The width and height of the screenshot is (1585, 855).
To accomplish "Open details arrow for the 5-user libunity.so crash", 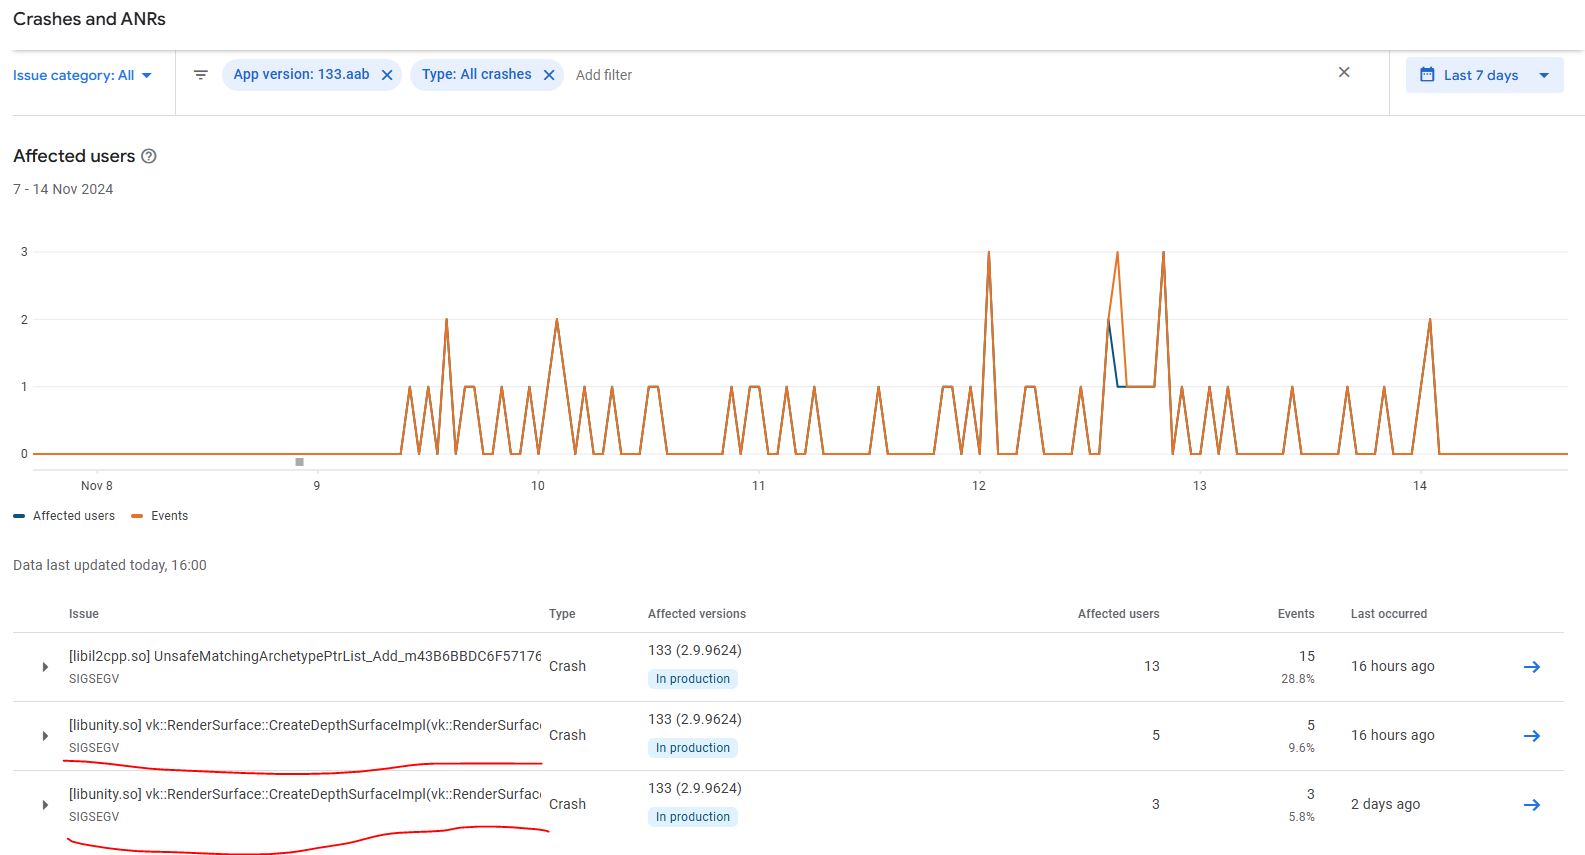I will (1531, 736).
